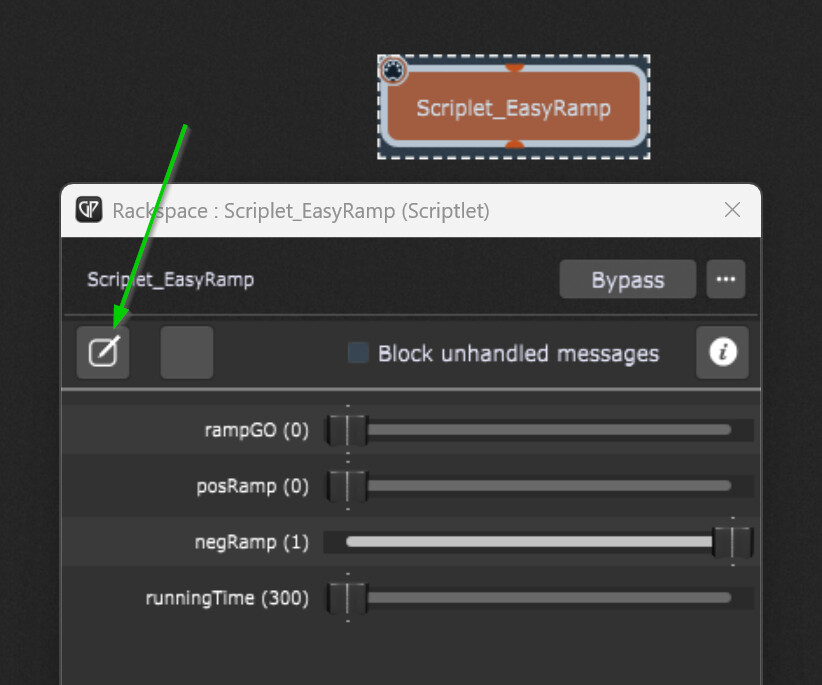Click the rampGO (0) parameter label
Viewport: 822px width, 685px height.
click(x=256, y=430)
